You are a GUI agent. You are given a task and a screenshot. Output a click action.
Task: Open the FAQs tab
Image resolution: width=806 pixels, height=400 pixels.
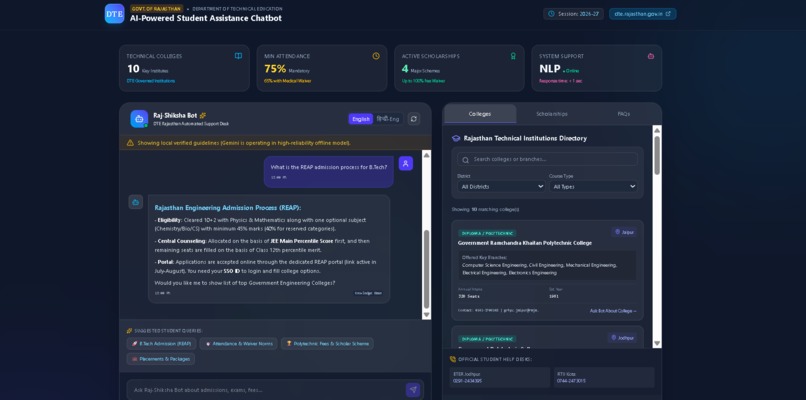(x=624, y=114)
